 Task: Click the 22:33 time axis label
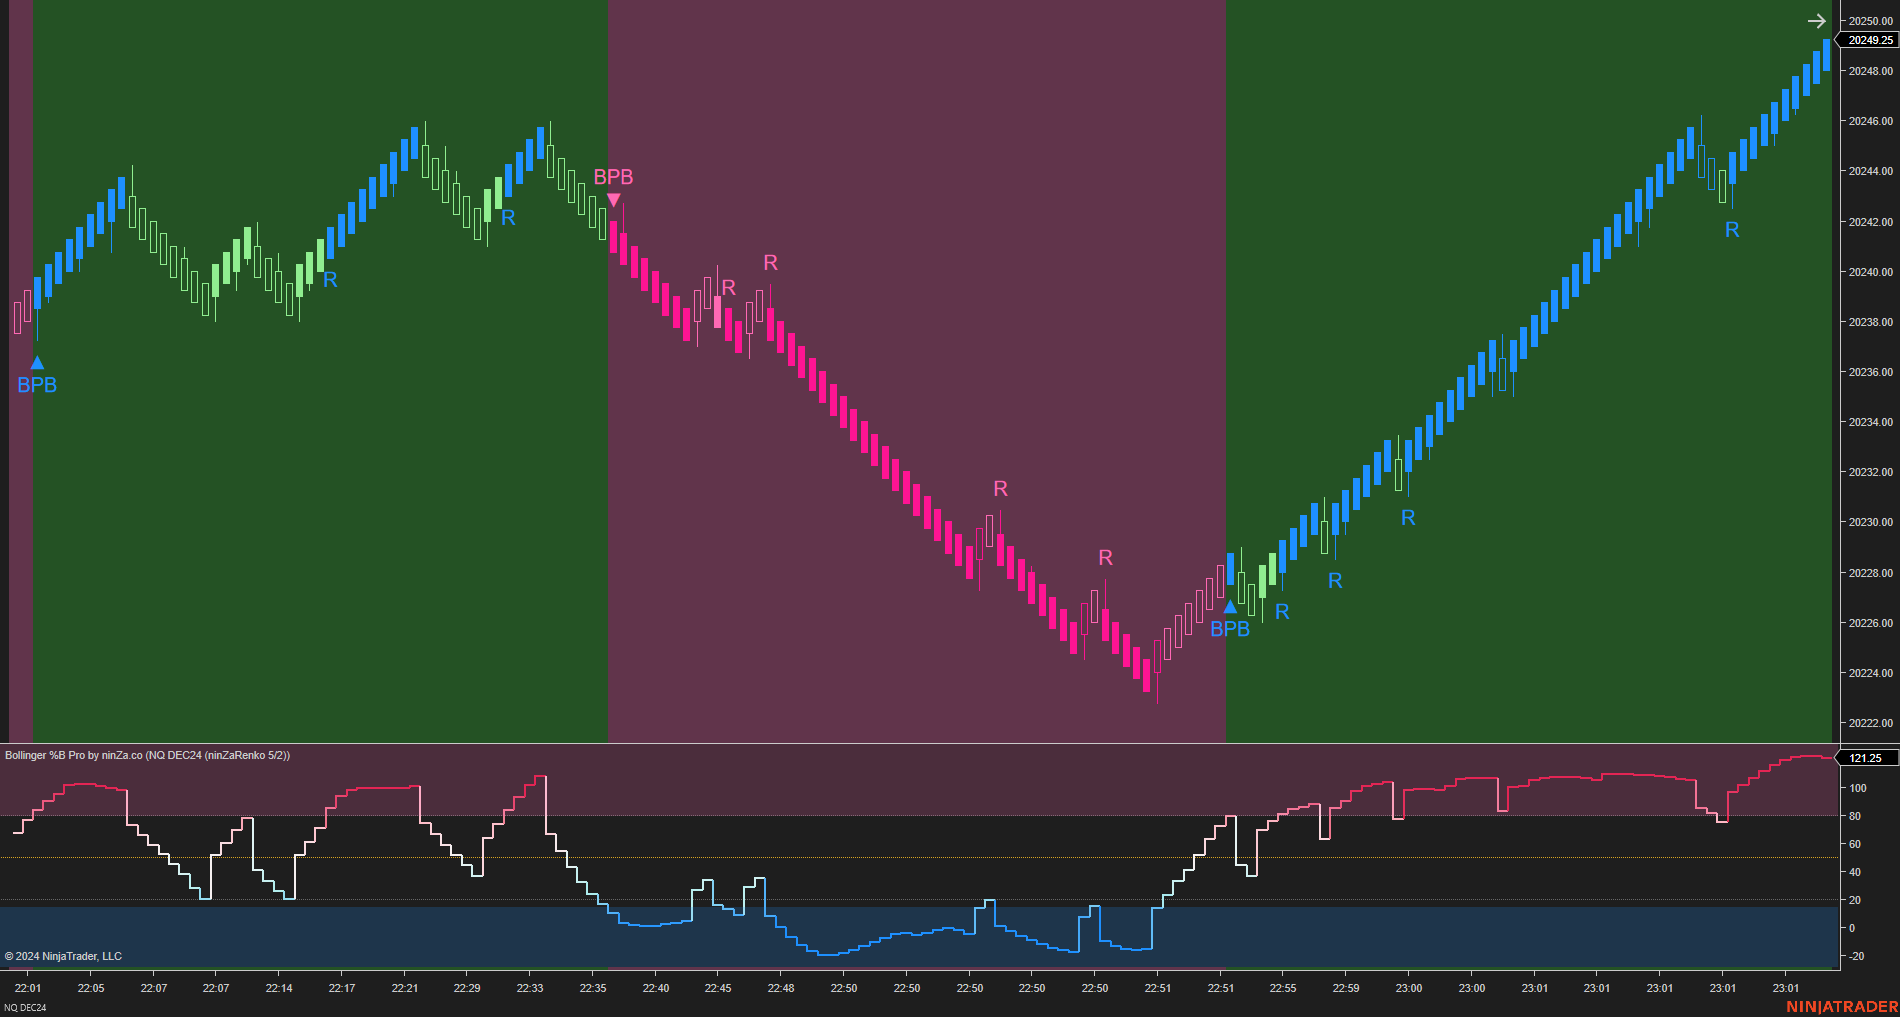pyautogui.click(x=530, y=988)
